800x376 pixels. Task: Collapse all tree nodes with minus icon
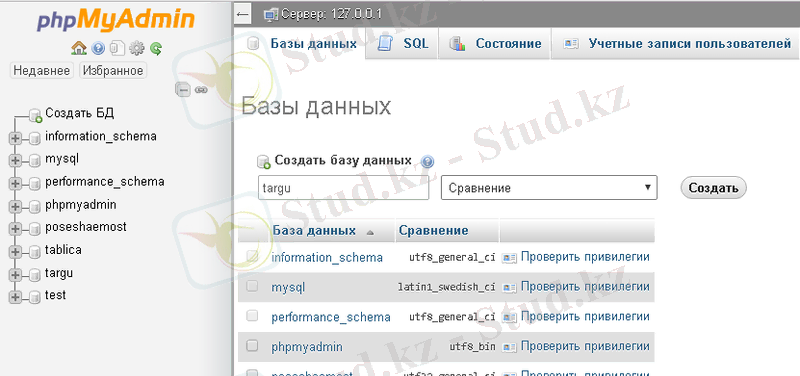(x=183, y=90)
